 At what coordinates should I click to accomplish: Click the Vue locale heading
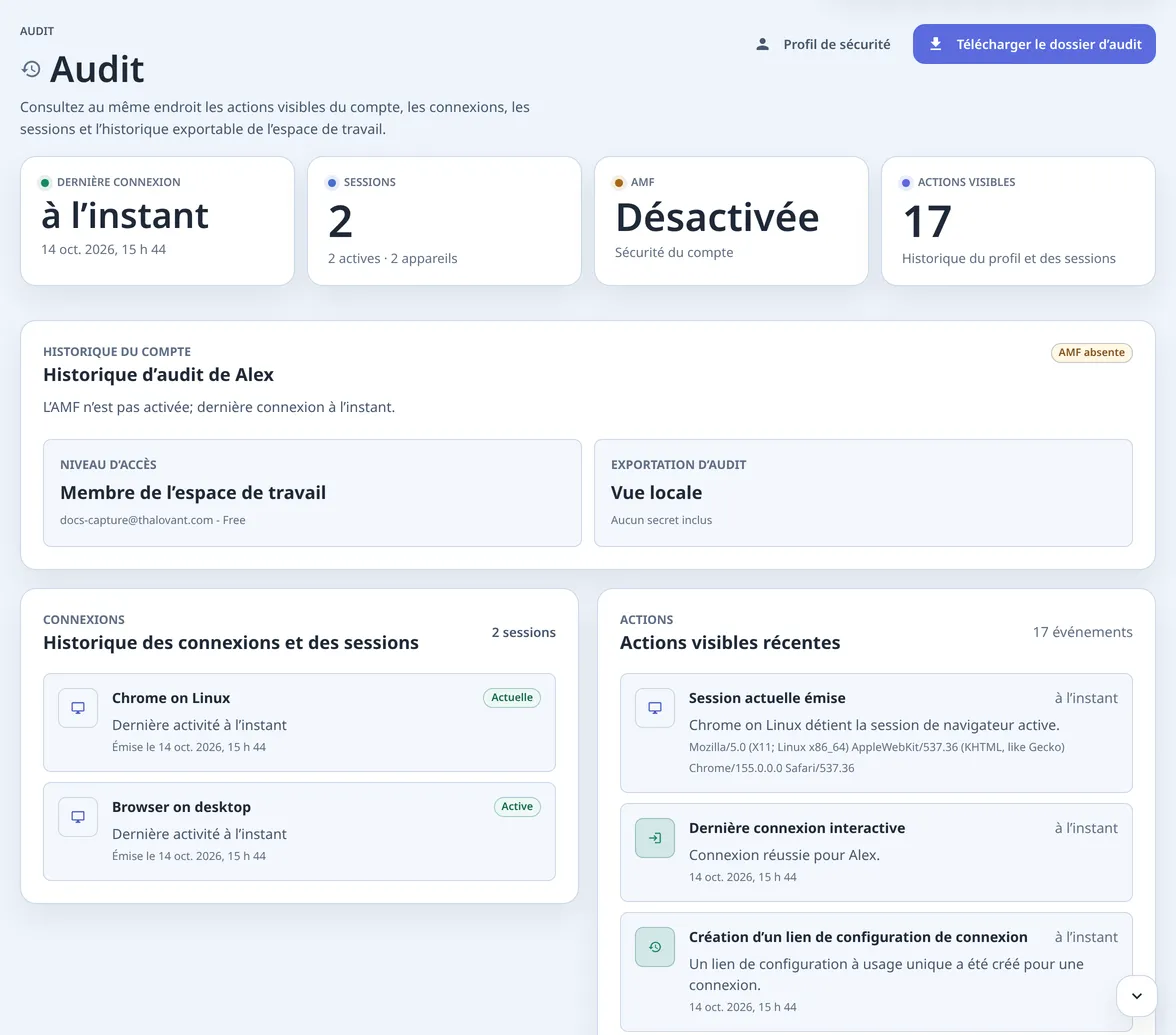[x=656, y=493]
